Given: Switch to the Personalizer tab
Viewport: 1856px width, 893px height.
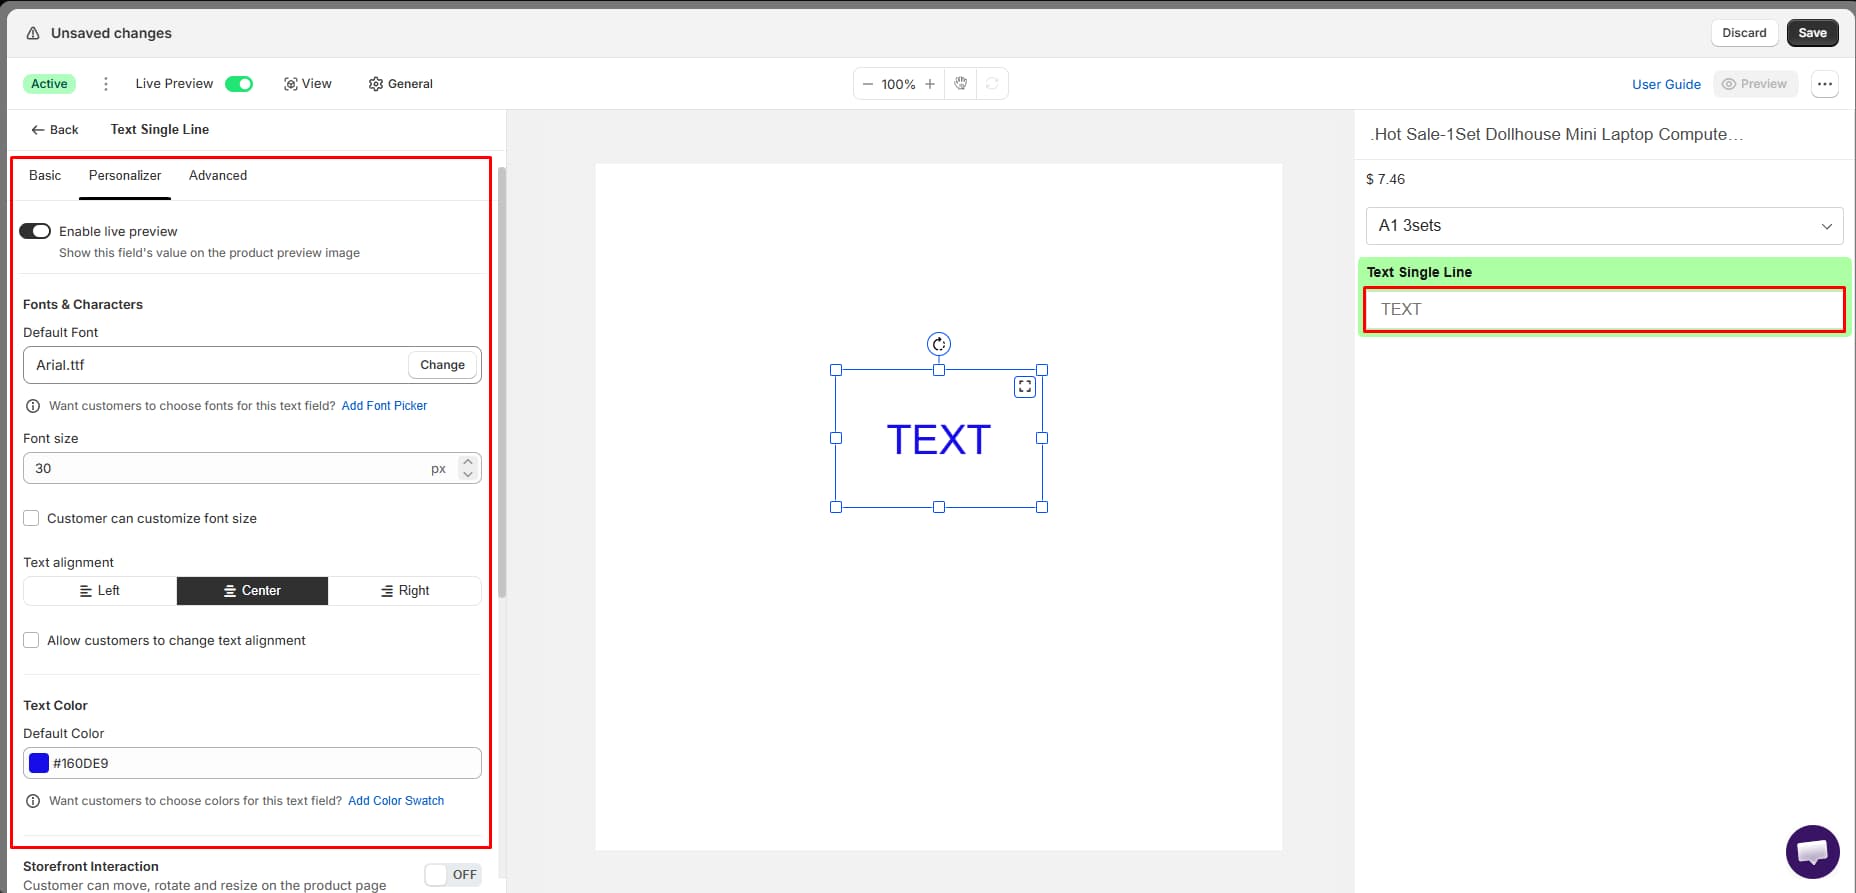Looking at the screenshot, I should [x=125, y=176].
